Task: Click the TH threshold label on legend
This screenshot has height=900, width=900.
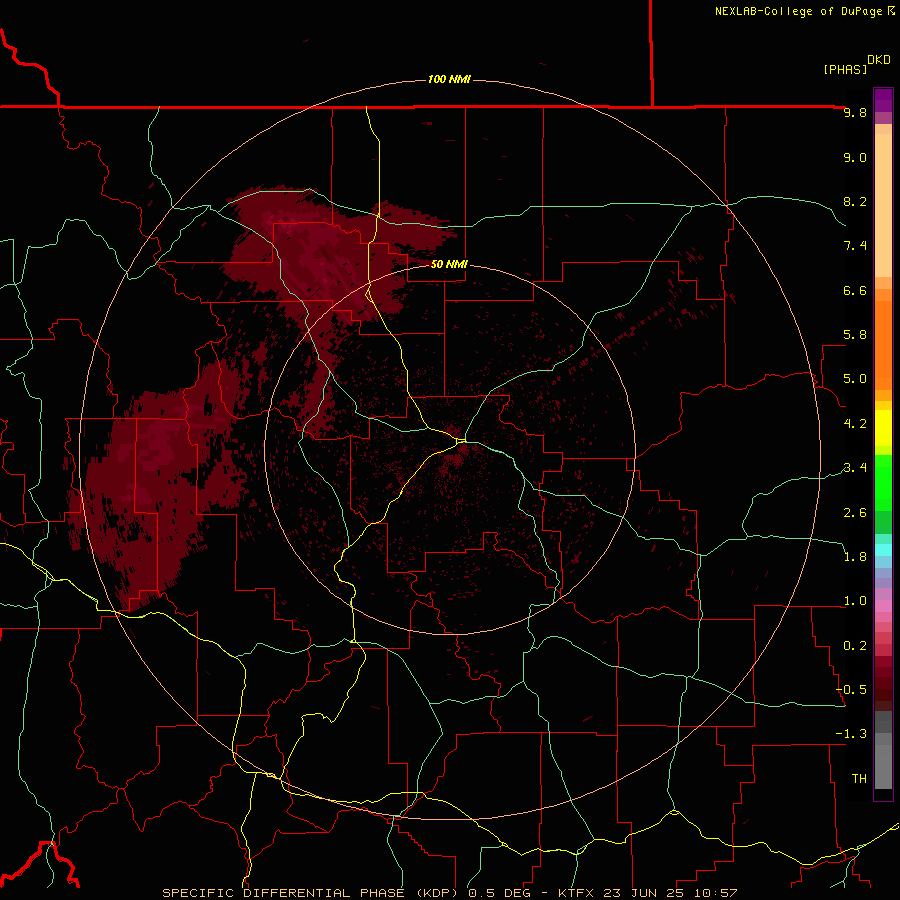Action: click(859, 779)
